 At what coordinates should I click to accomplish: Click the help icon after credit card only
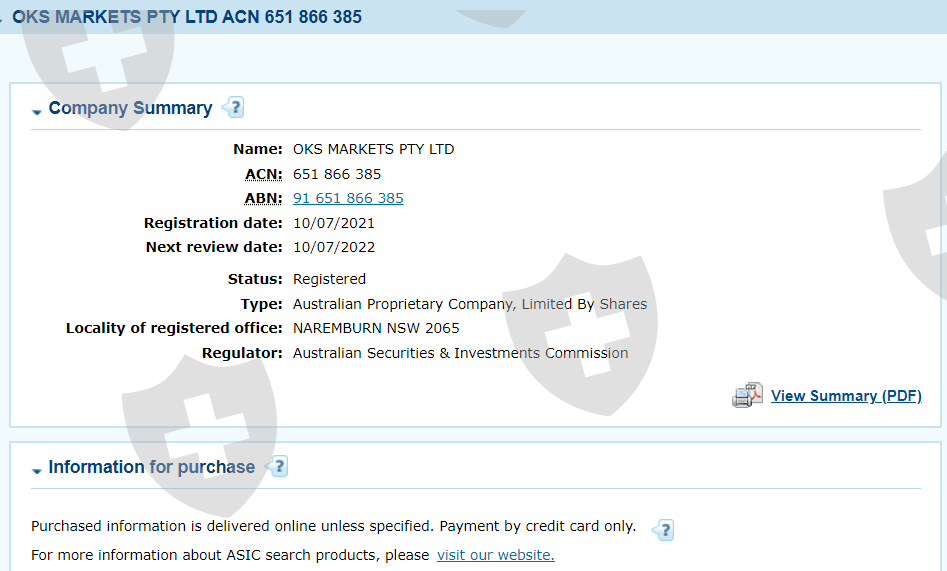coord(662,530)
